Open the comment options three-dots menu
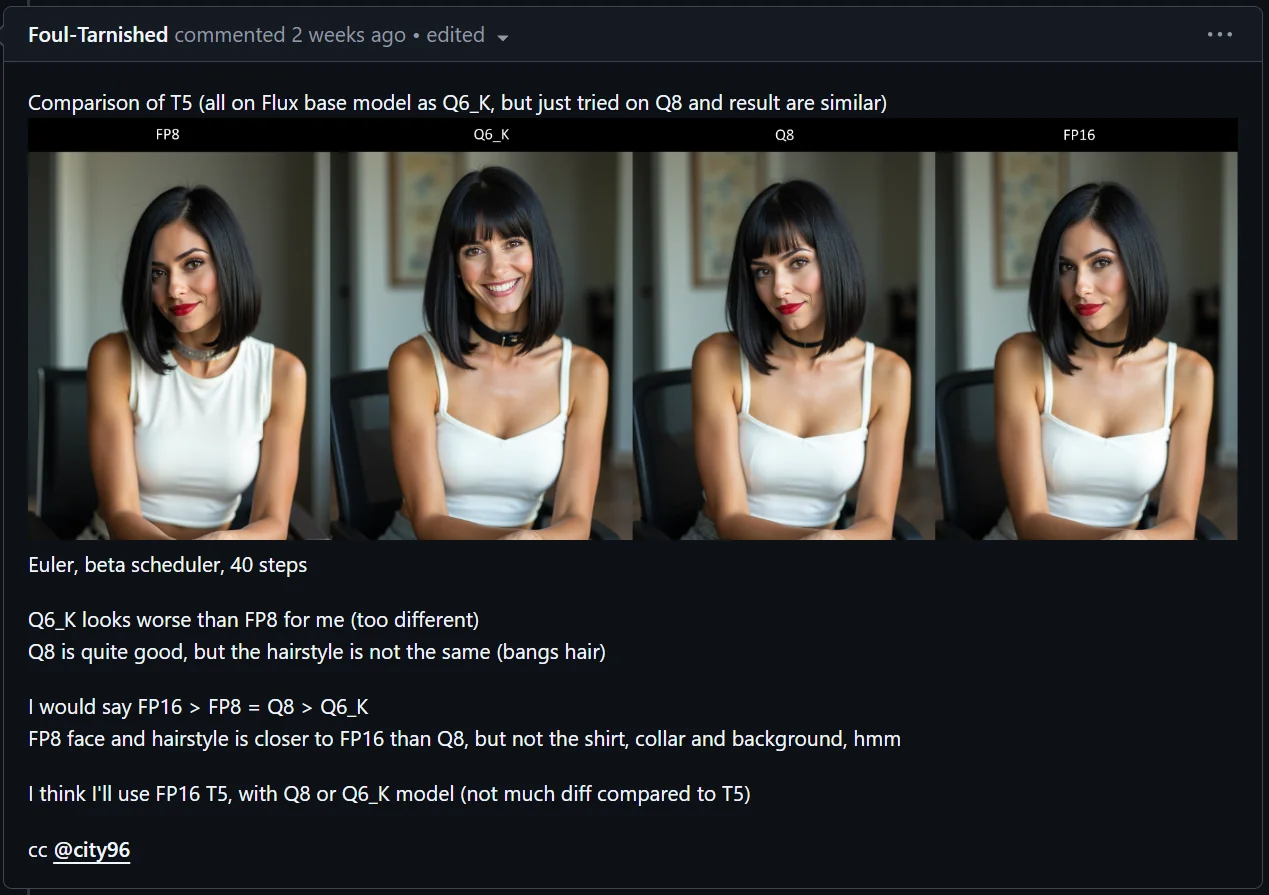The width and height of the screenshot is (1269, 895). [1219, 35]
